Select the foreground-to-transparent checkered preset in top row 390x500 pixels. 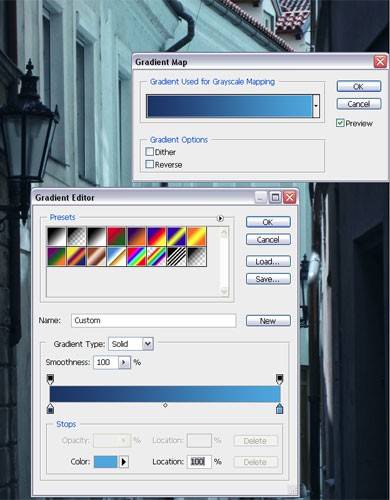click(x=77, y=236)
